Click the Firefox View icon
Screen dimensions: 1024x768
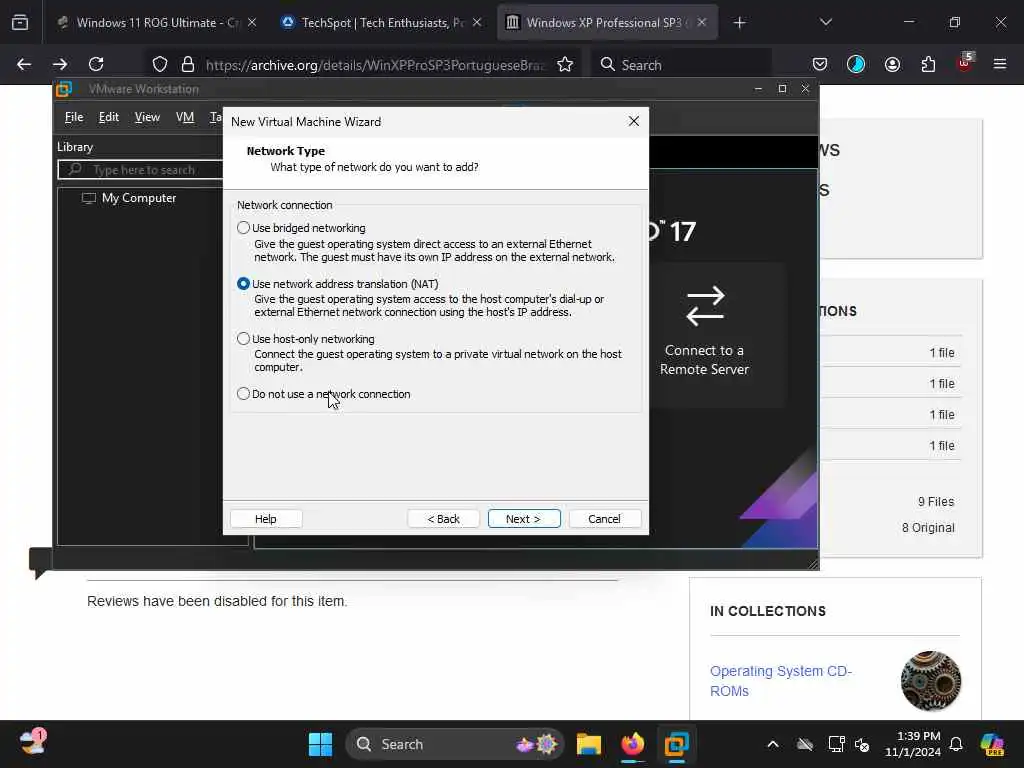20,23
